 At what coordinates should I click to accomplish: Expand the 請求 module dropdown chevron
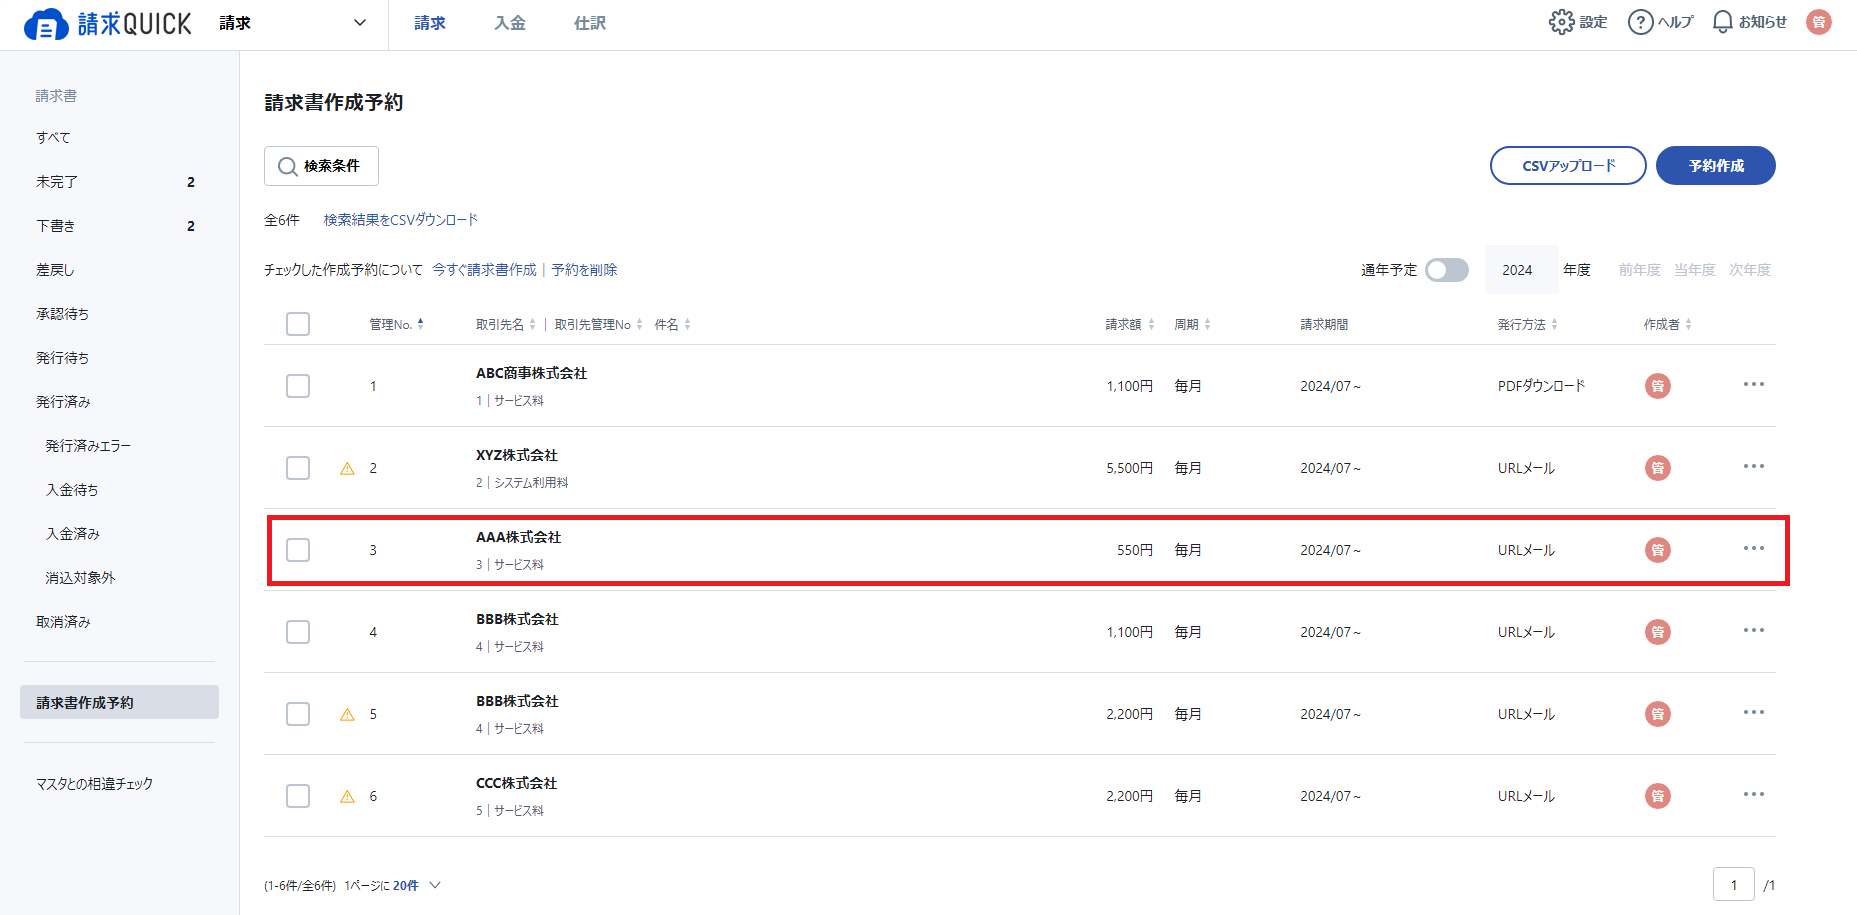360,23
